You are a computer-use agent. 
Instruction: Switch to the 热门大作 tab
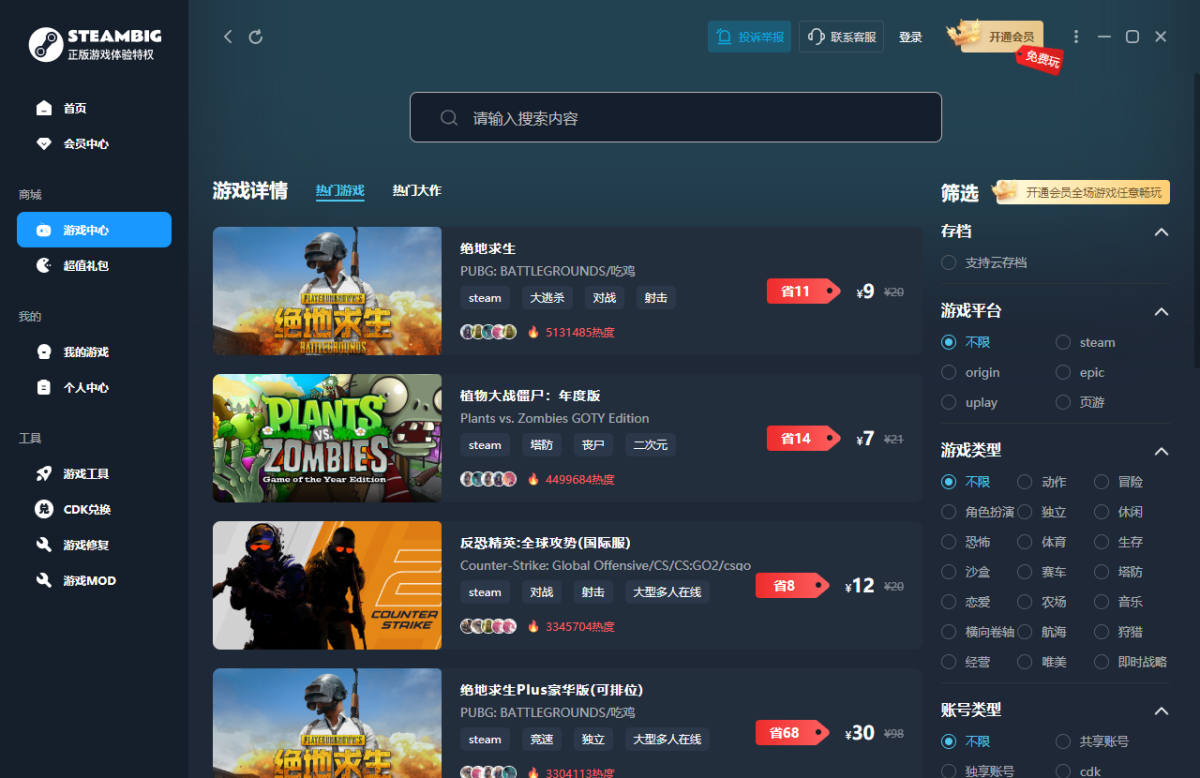point(416,191)
